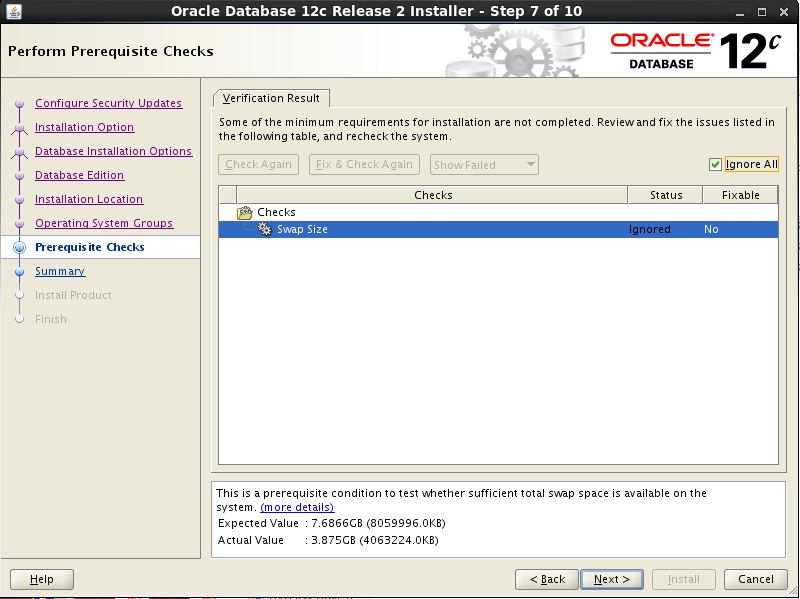Click the Summary step bullet
Image resolution: width=800 pixels, height=599 pixels.
coord(20,271)
